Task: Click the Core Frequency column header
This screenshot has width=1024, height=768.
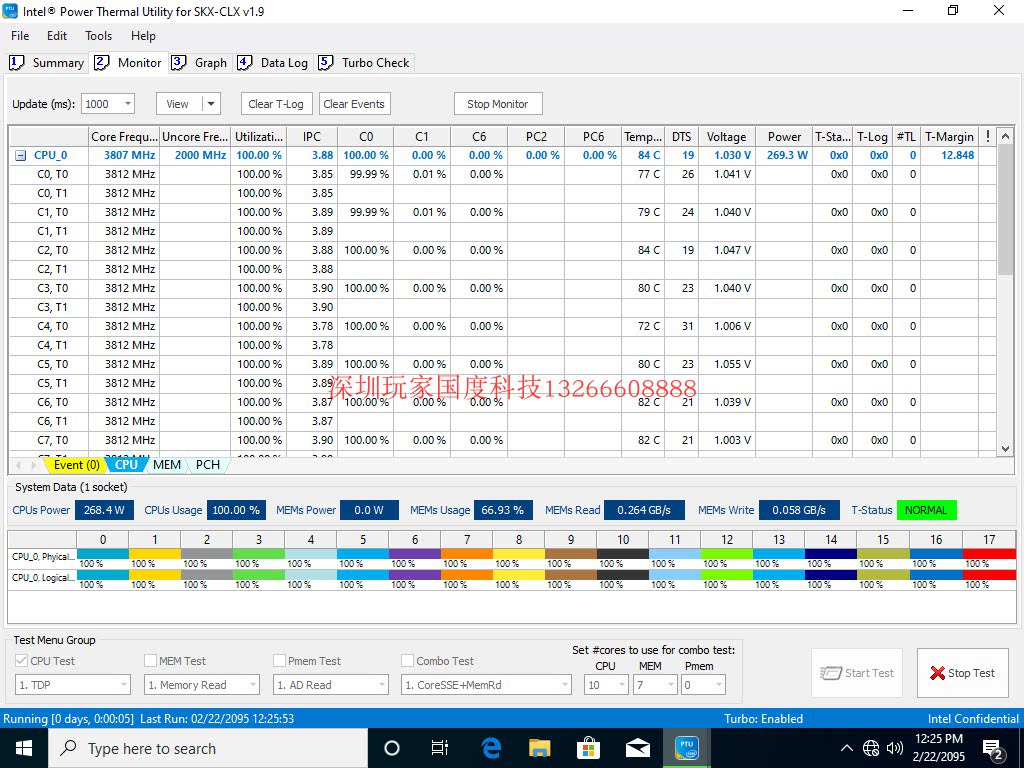Action: tap(124, 136)
